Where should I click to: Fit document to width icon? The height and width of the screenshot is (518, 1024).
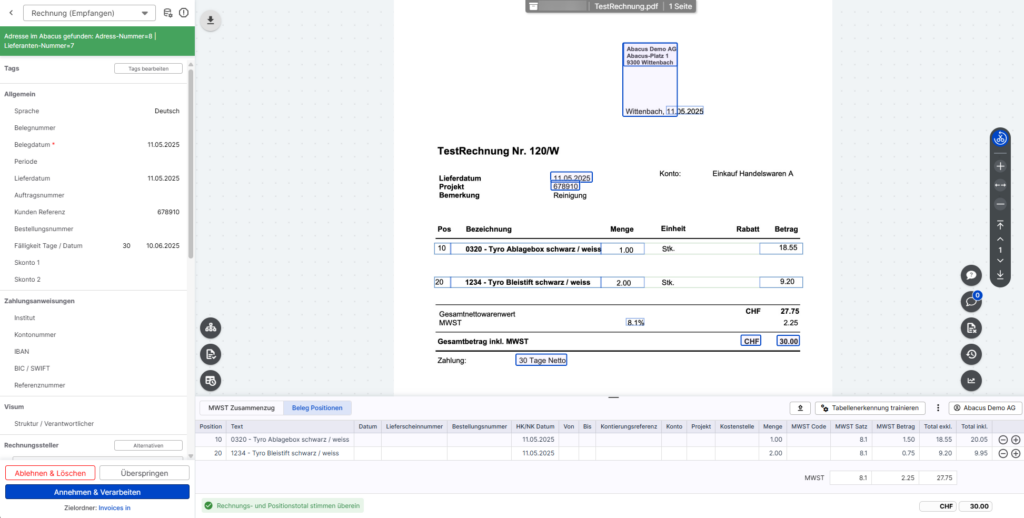tap(1000, 185)
